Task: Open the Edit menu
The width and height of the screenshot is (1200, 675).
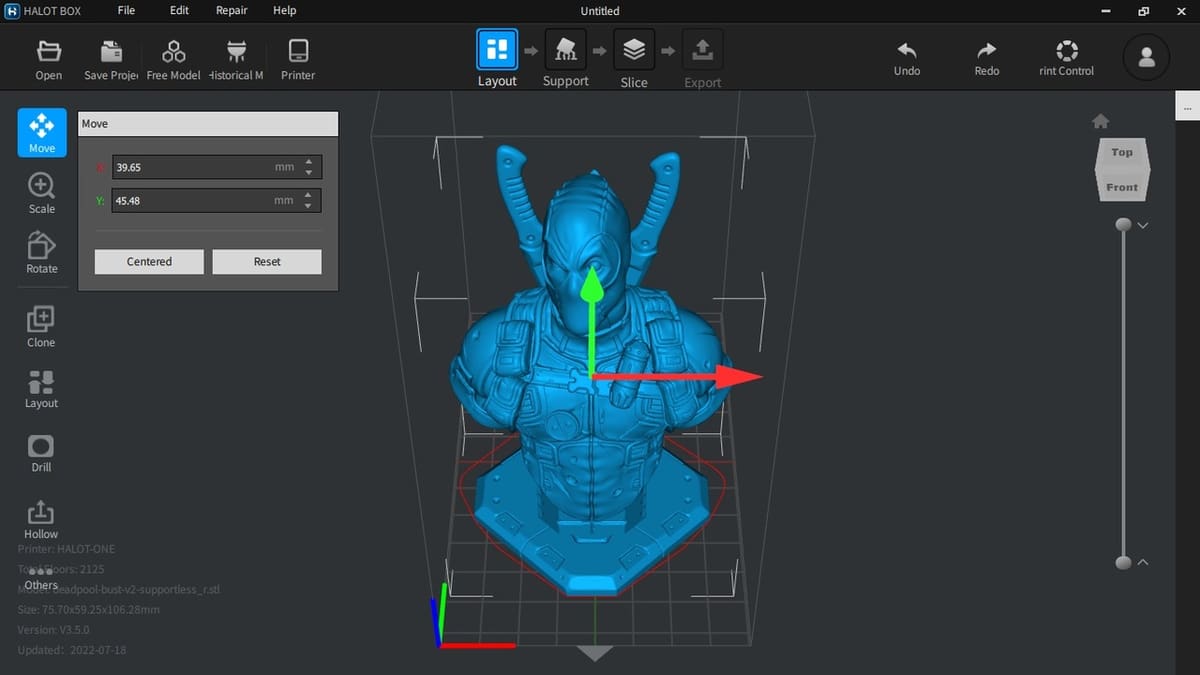Action: click(179, 10)
